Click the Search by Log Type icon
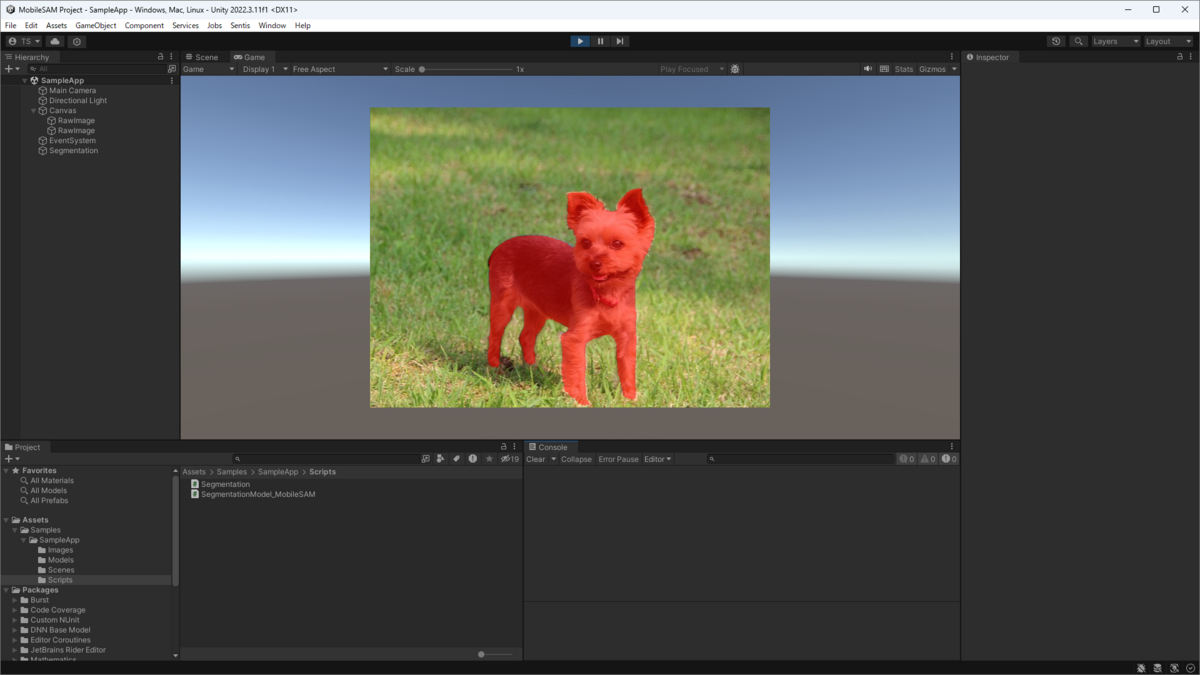Image resolution: width=1200 pixels, height=675 pixels. pyautogui.click(x=473, y=459)
